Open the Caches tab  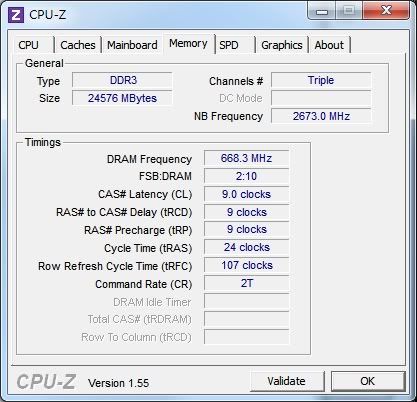tap(78, 45)
